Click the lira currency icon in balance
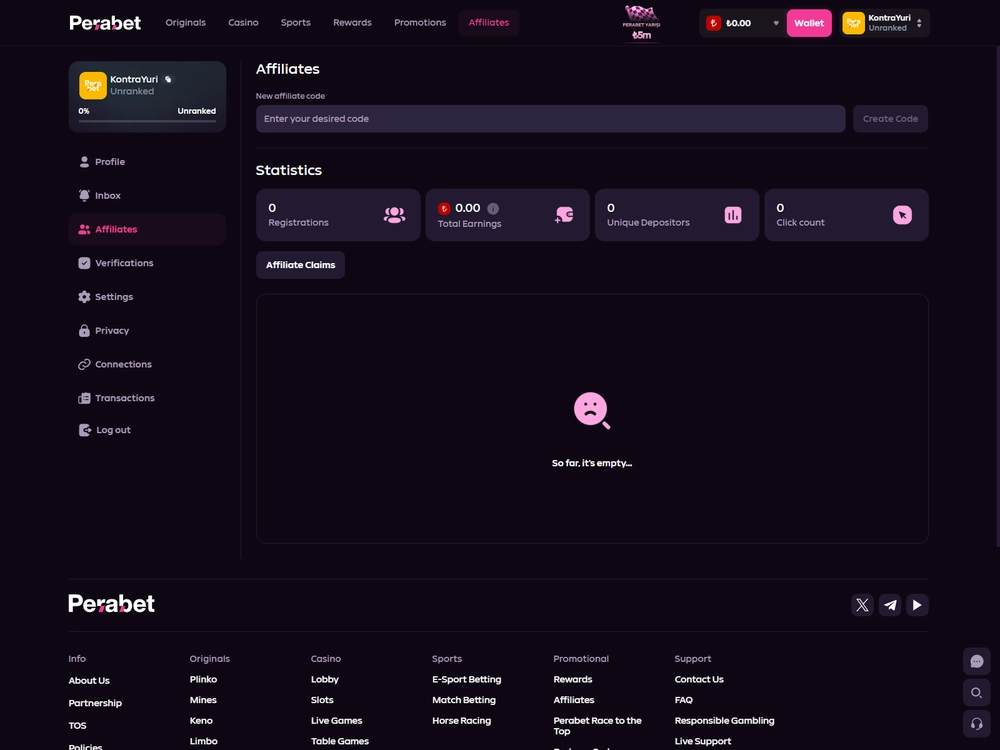The image size is (1000, 750). click(x=714, y=23)
